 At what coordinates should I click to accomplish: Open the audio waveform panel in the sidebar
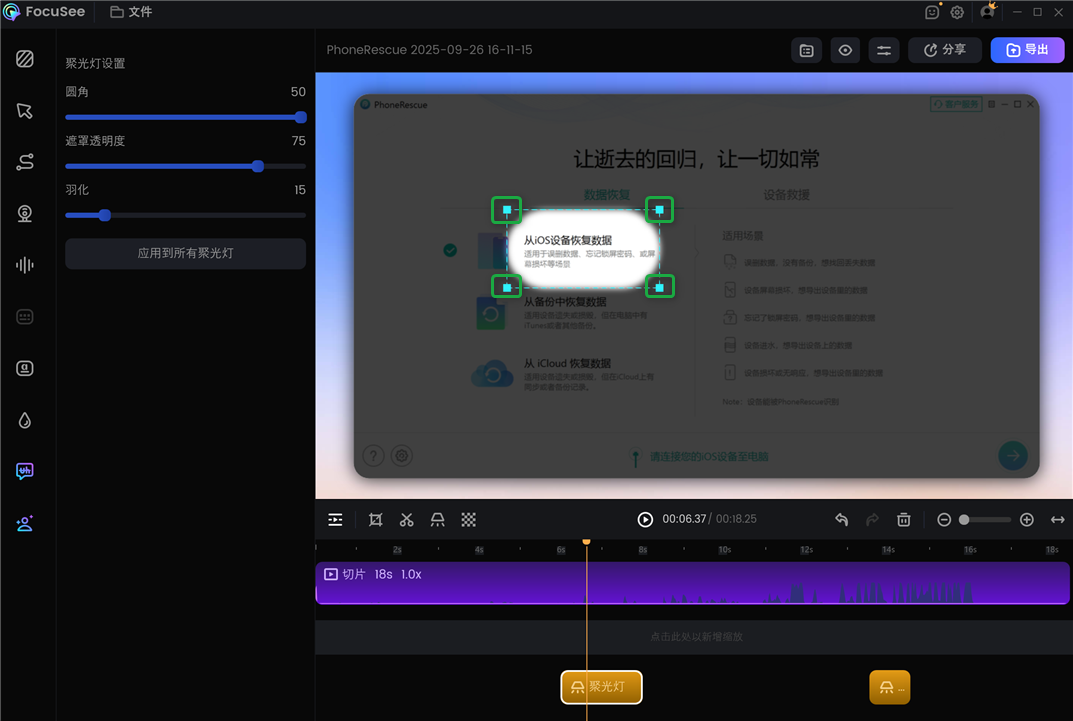pos(24,264)
